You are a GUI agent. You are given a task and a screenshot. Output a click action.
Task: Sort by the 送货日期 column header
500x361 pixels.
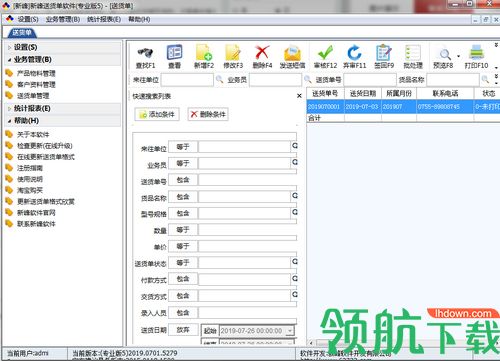click(363, 94)
